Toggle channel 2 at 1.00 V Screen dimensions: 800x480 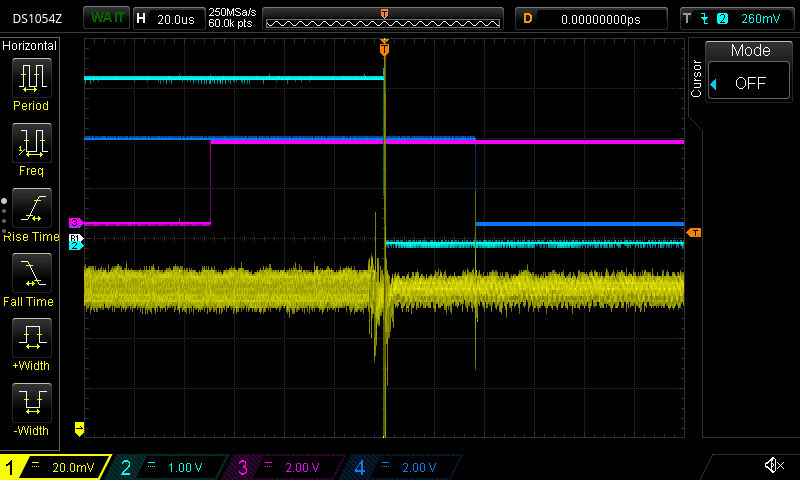[x=170, y=467]
